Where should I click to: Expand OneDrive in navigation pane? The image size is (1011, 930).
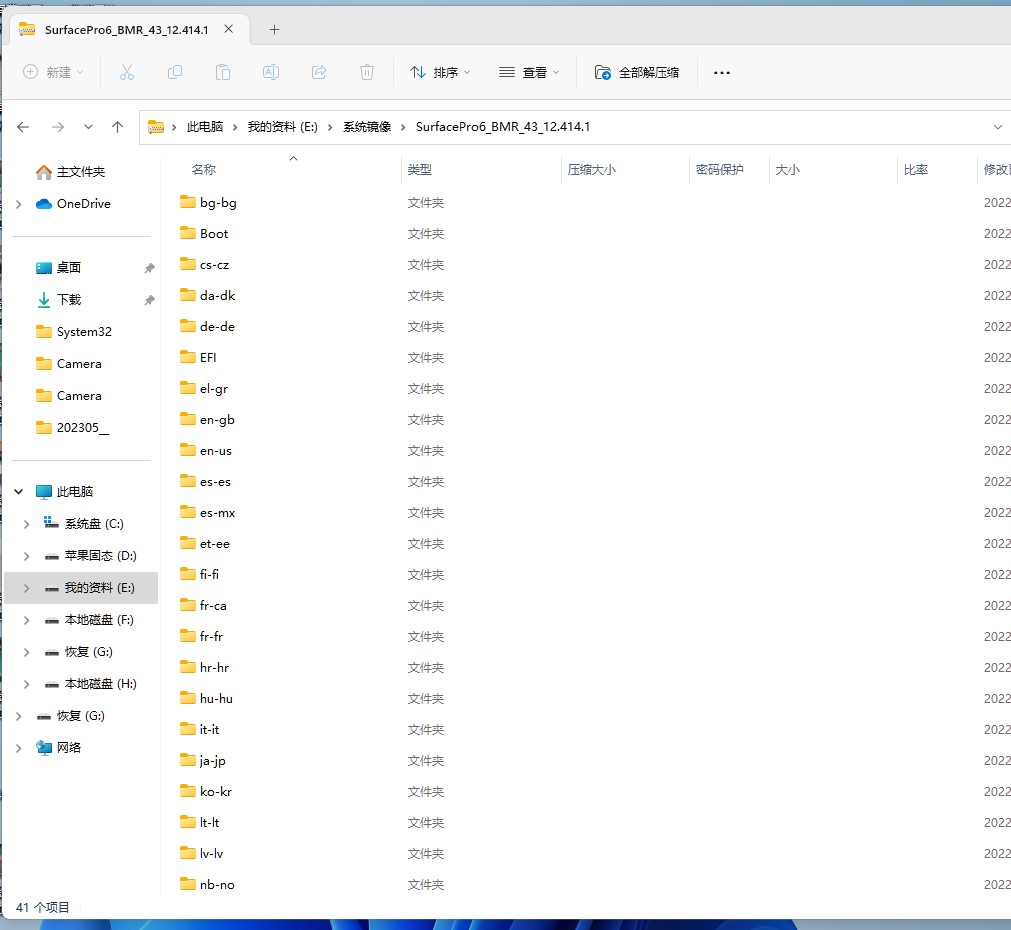tap(19, 204)
